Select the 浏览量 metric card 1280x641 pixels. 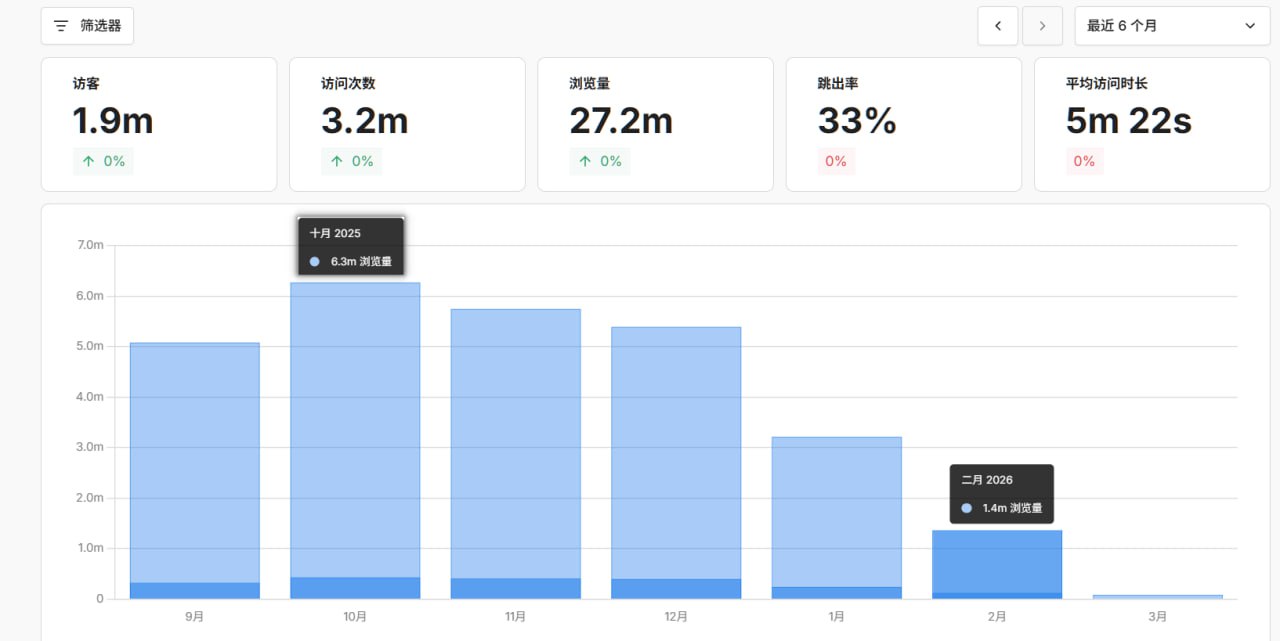[x=655, y=124]
